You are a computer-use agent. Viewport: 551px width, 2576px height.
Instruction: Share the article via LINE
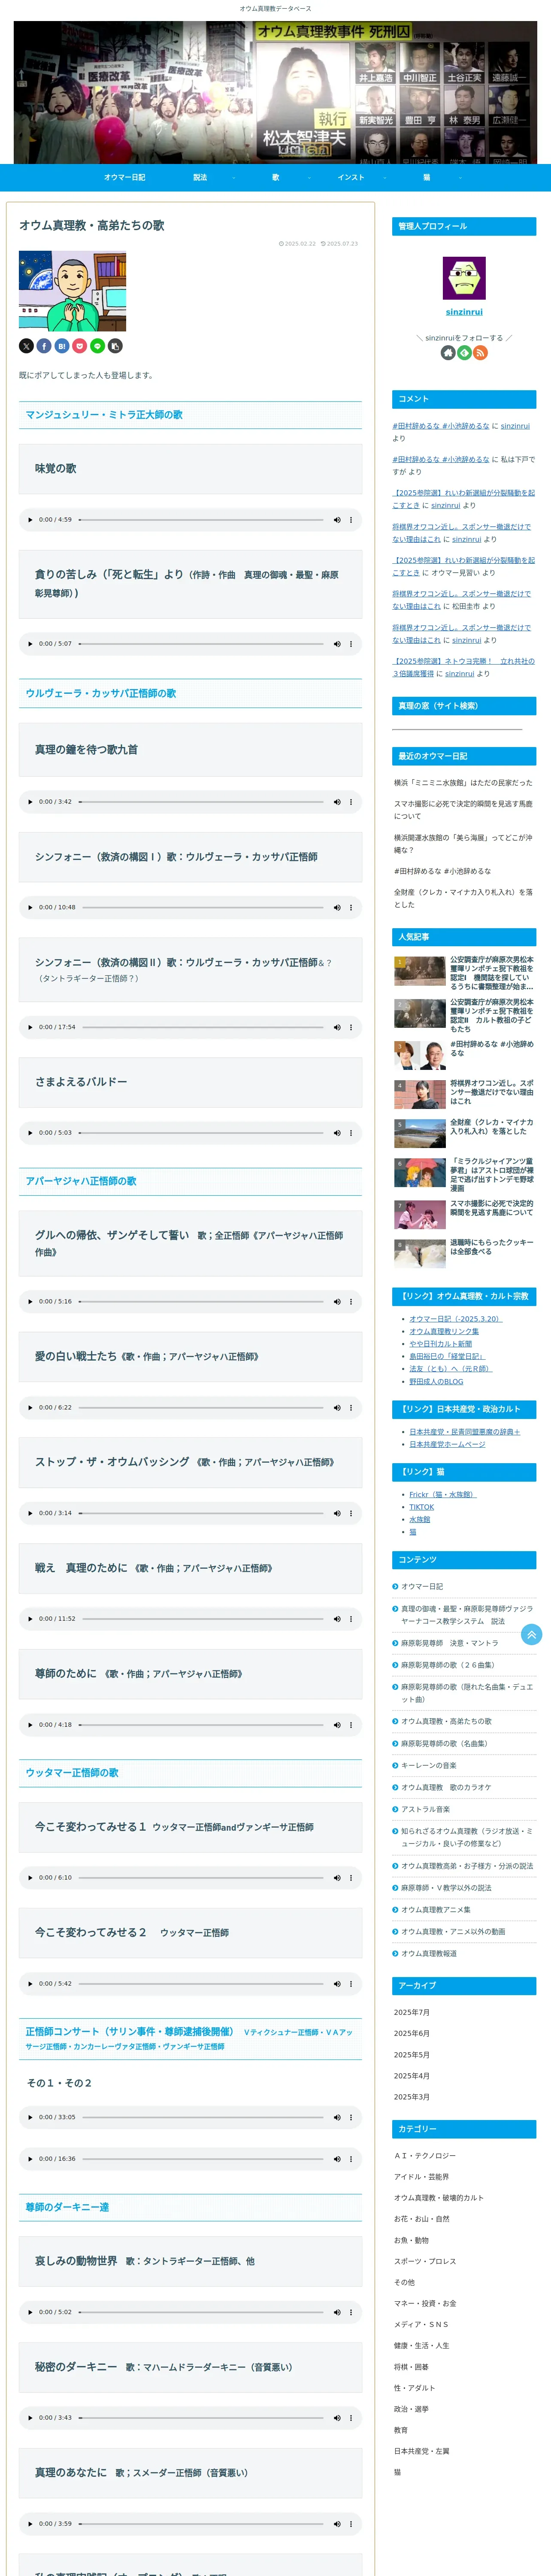point(97,346)
